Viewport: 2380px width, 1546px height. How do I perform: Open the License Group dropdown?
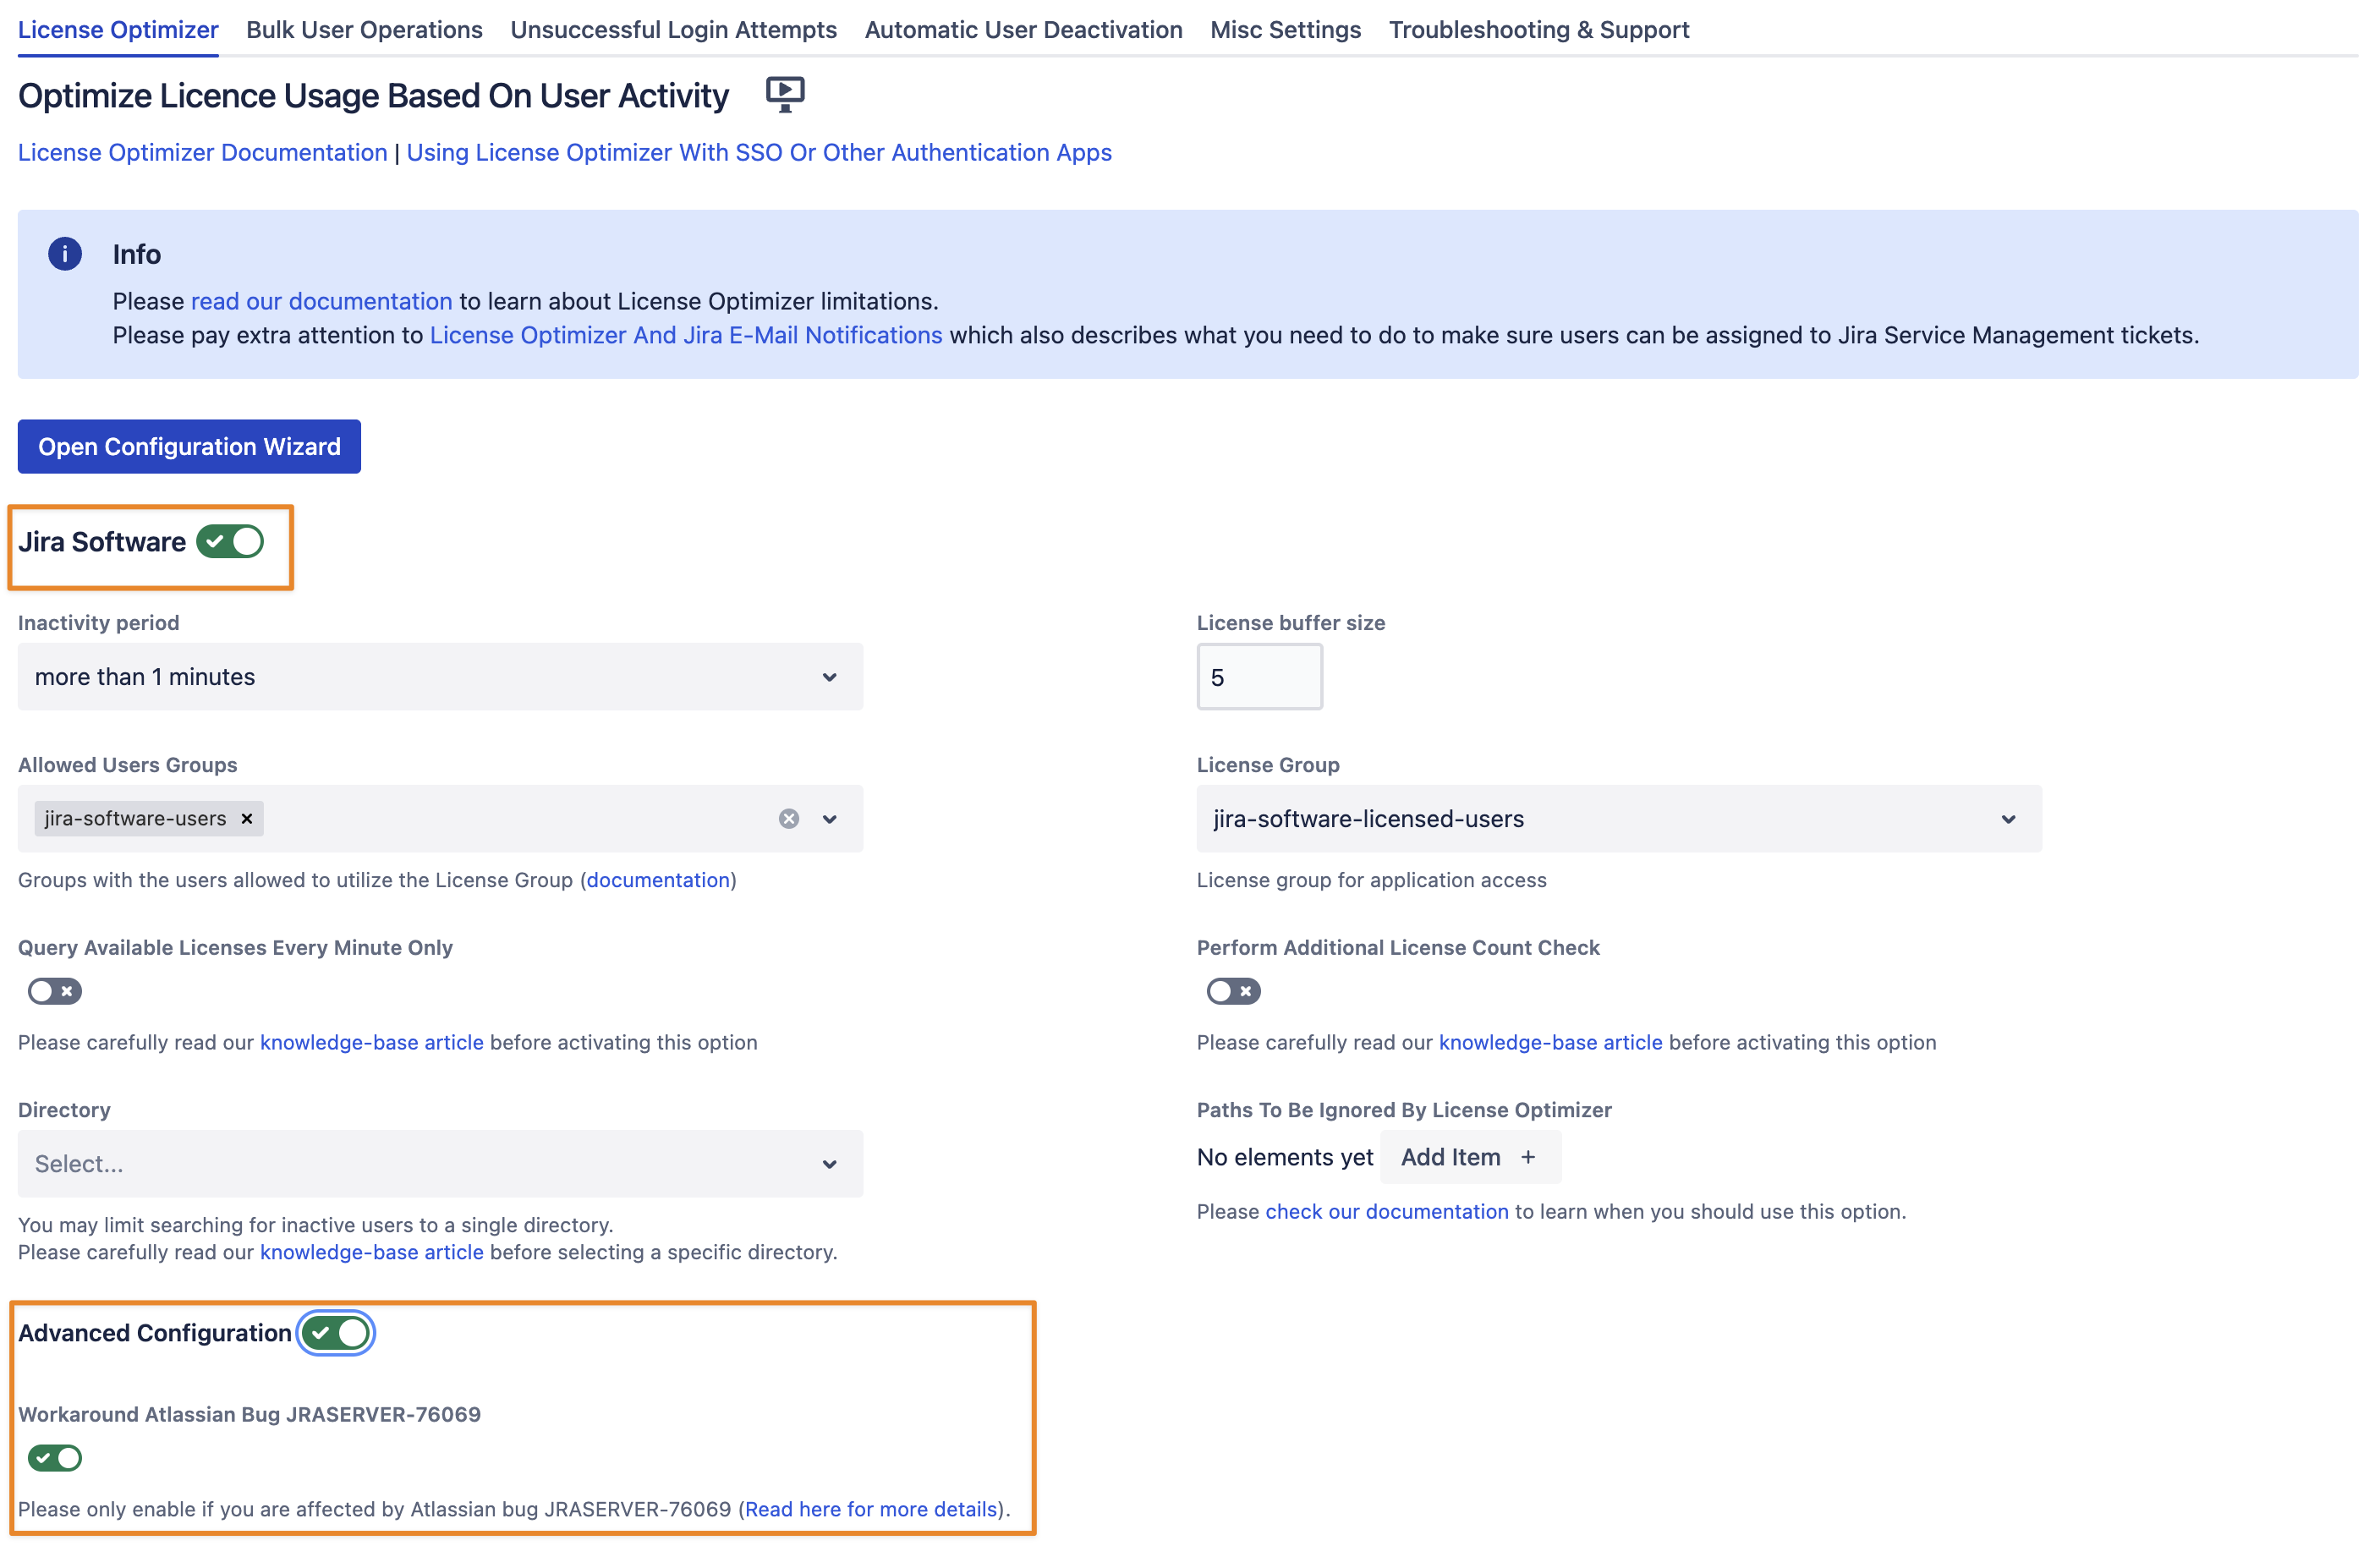1619,819
